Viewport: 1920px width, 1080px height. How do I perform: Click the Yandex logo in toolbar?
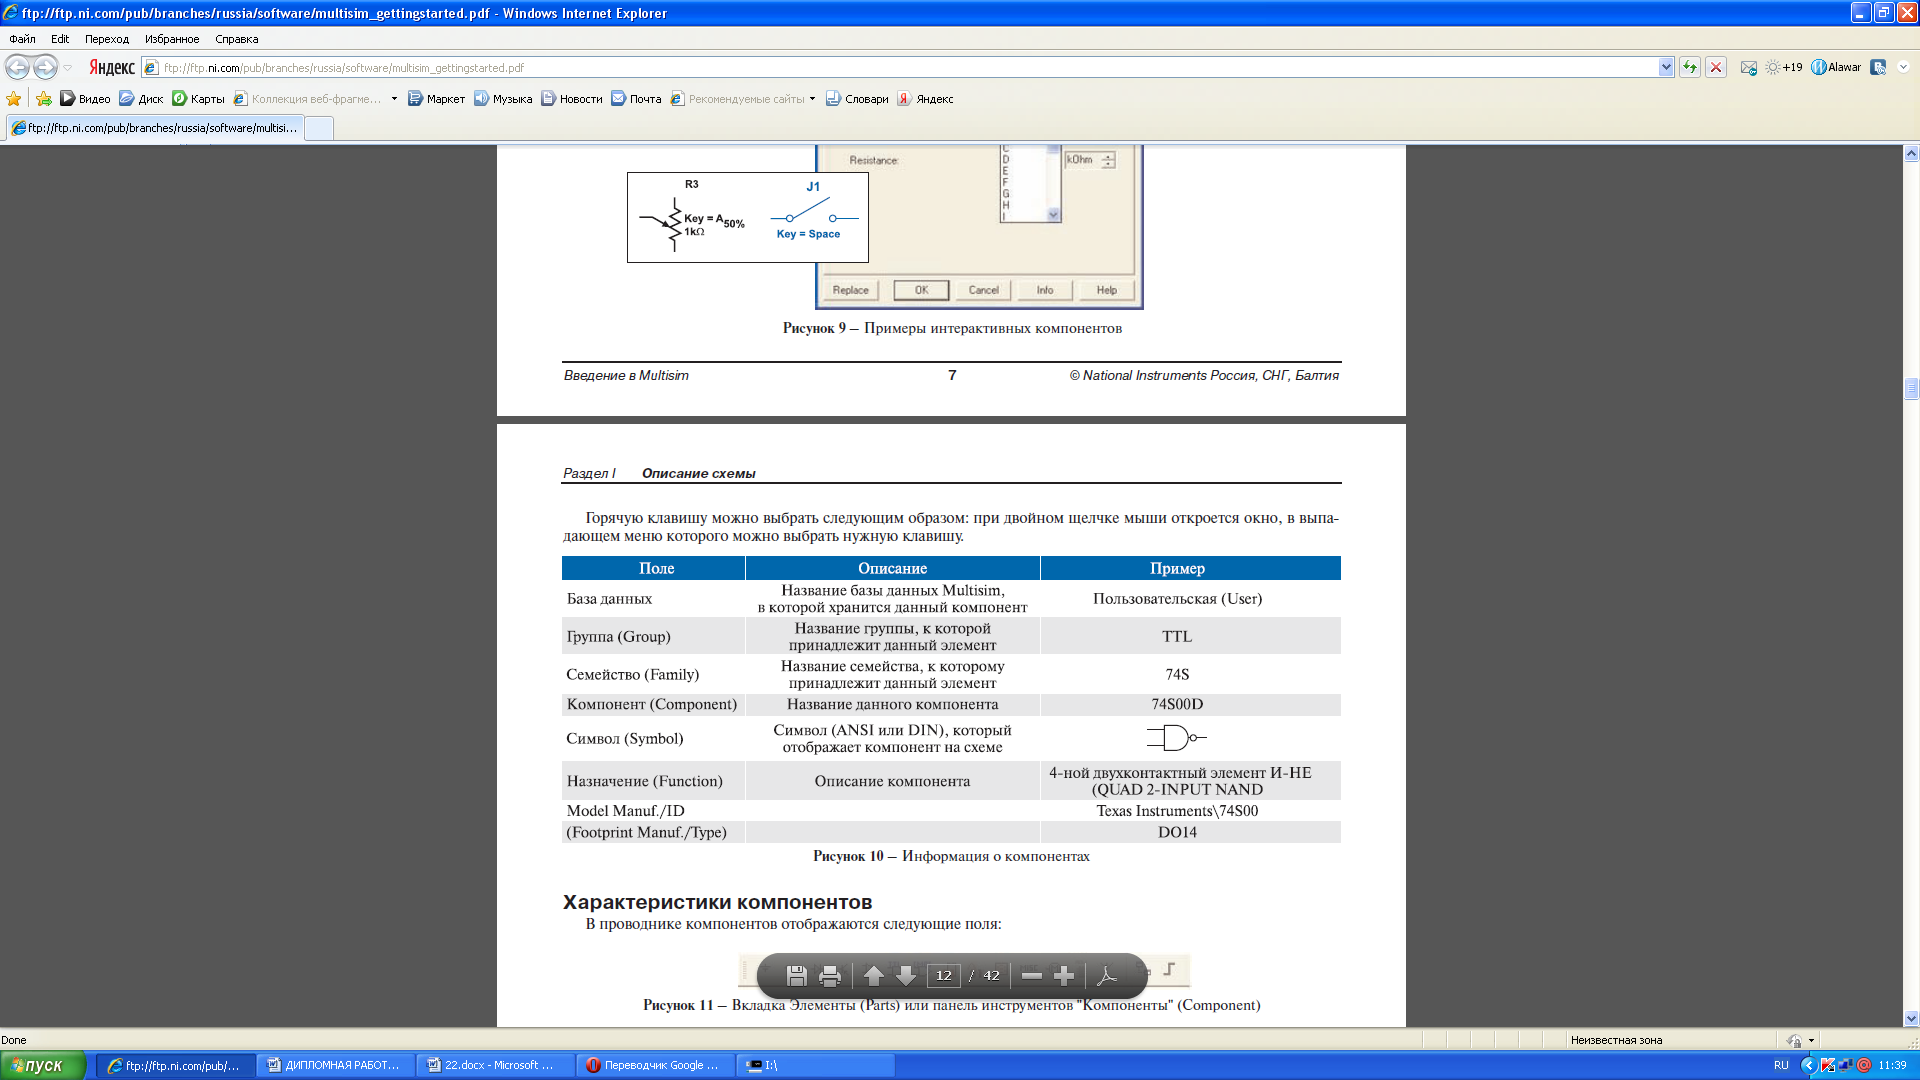coord(111,67)
